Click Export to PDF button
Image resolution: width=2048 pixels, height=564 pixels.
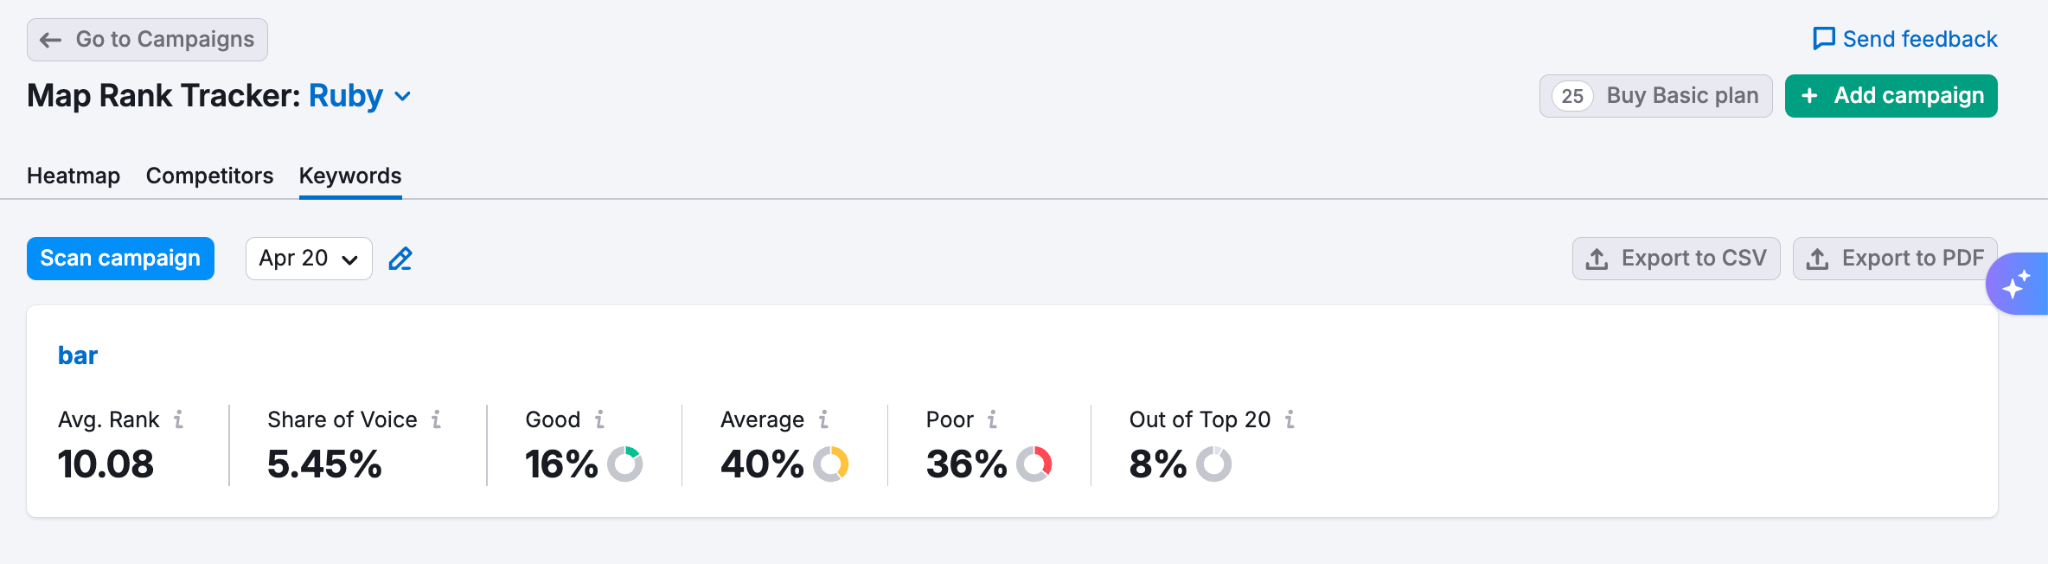(1895, 259)
